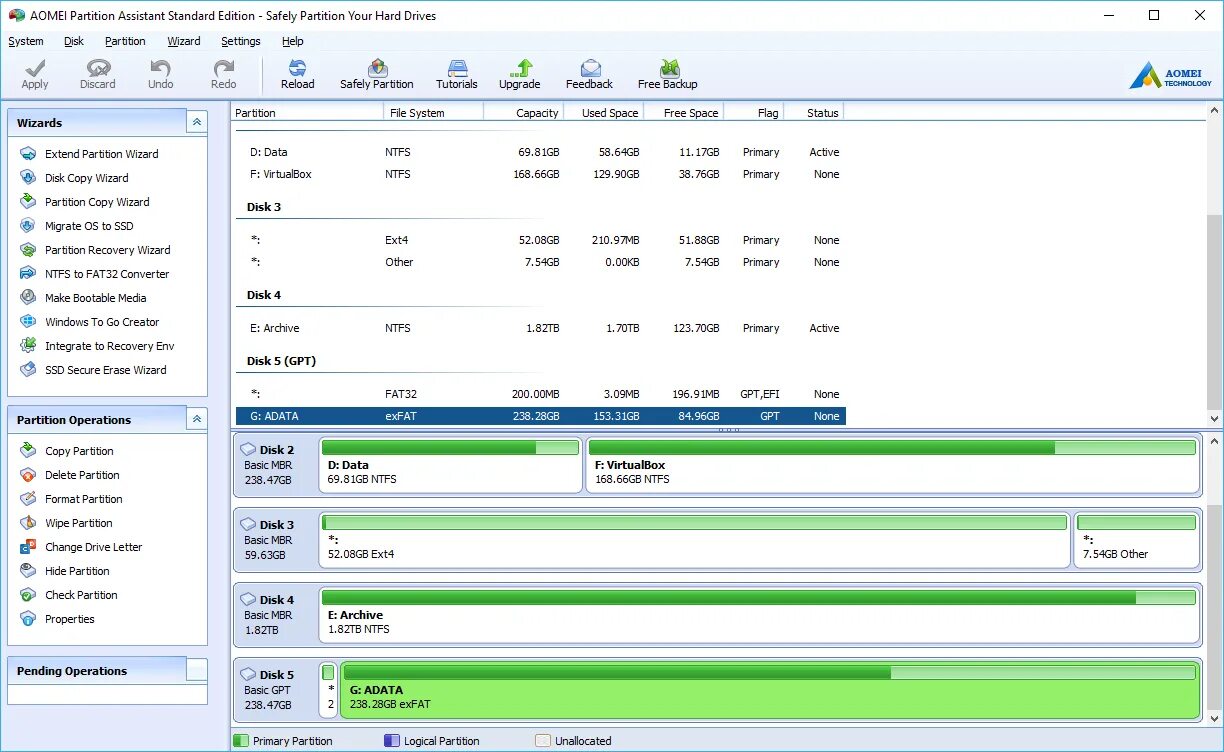Click the Apply checkmark toolbar icon

[35, 68]
